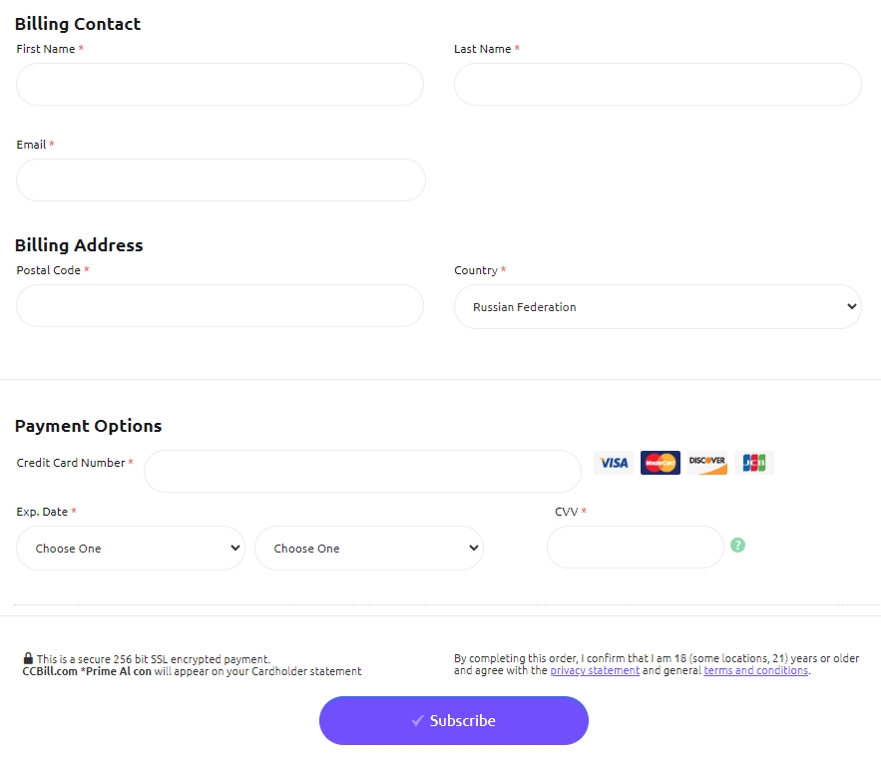Open the second Exp. Date Choose One dropdown
This screenshot has height=757, width=881.
pyautogui.click(x=369, y=548)
